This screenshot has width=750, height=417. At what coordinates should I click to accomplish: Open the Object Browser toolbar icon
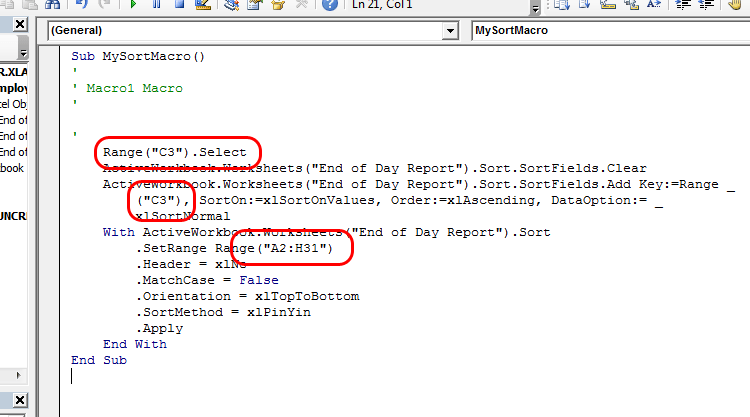[x=278, y=5]
